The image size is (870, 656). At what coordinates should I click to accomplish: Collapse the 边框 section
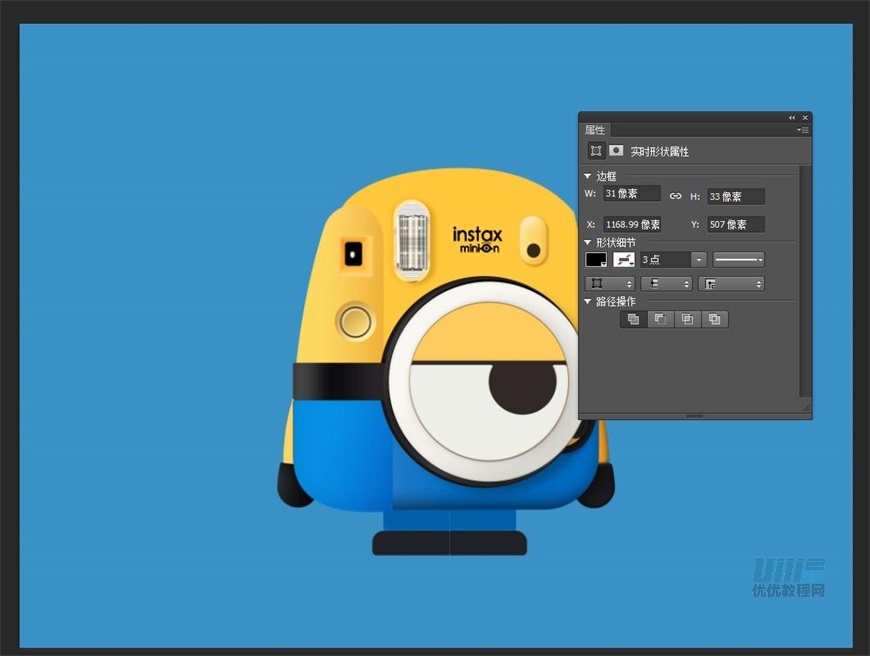click(588, 177)
